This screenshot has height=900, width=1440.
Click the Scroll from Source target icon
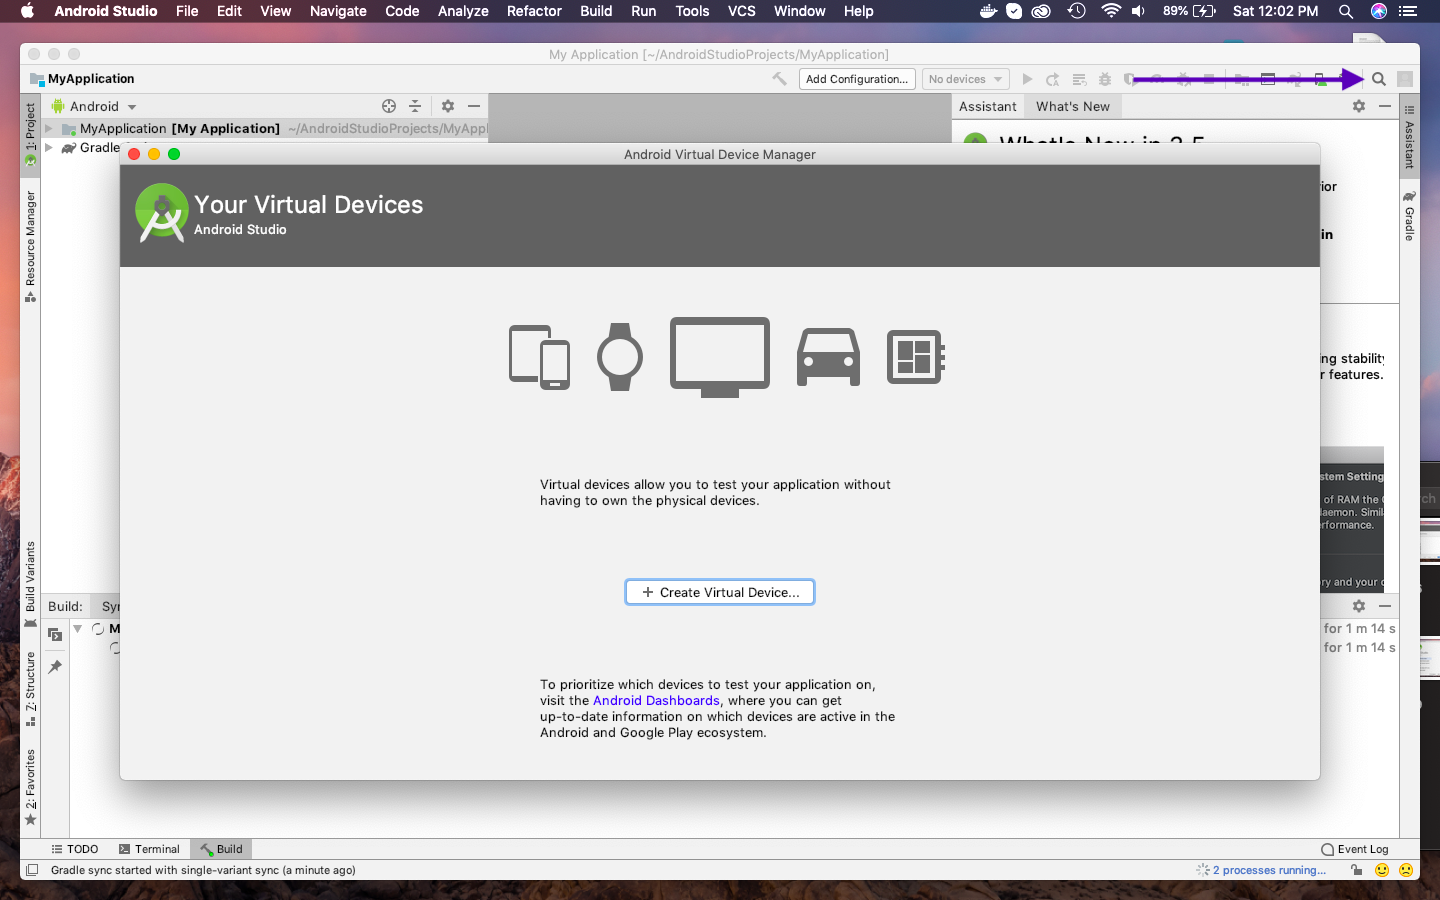(389, 106)
